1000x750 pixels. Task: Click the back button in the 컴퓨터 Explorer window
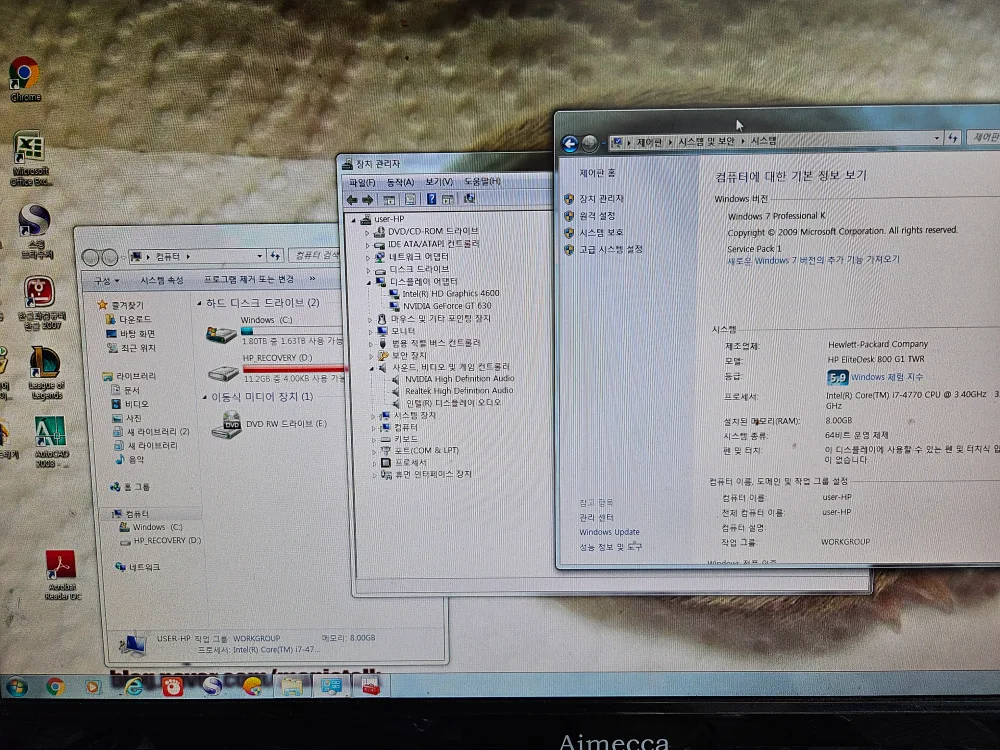(x=91, y=257)
